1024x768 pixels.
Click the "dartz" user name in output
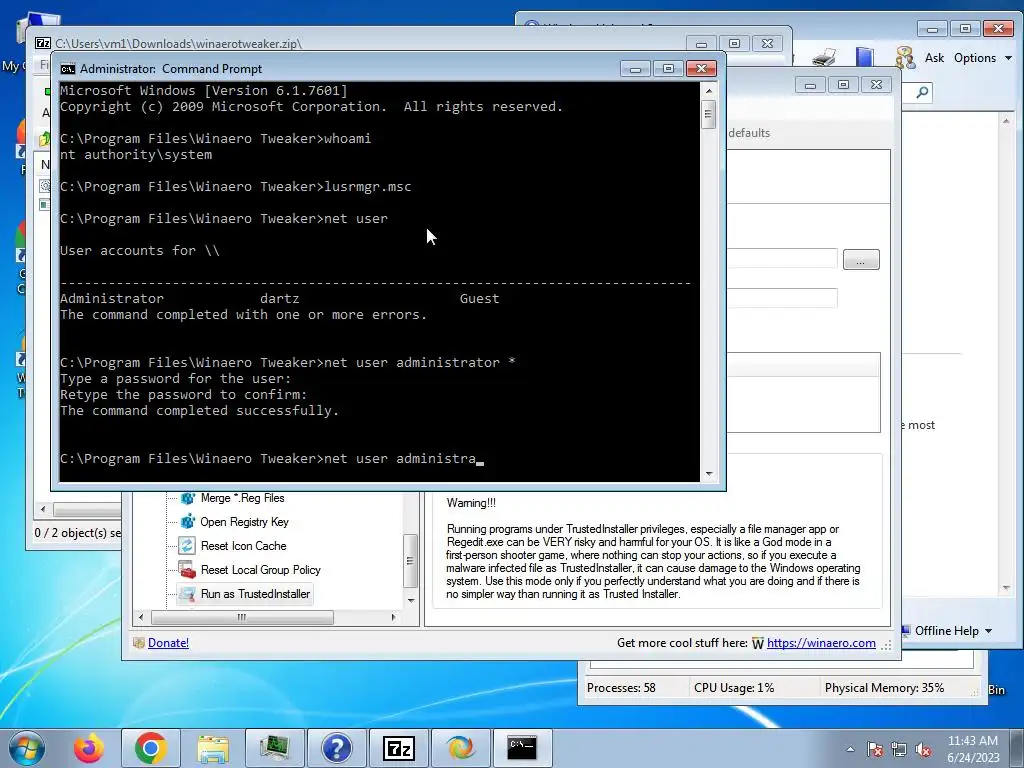(280, 298)
